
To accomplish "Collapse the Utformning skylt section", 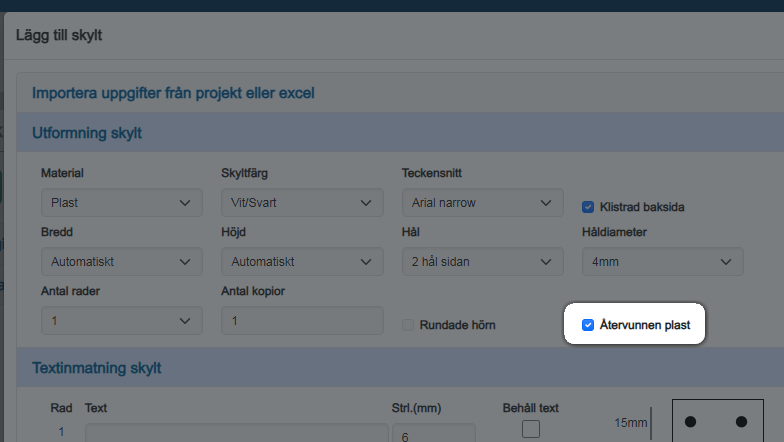I will 87,133.
